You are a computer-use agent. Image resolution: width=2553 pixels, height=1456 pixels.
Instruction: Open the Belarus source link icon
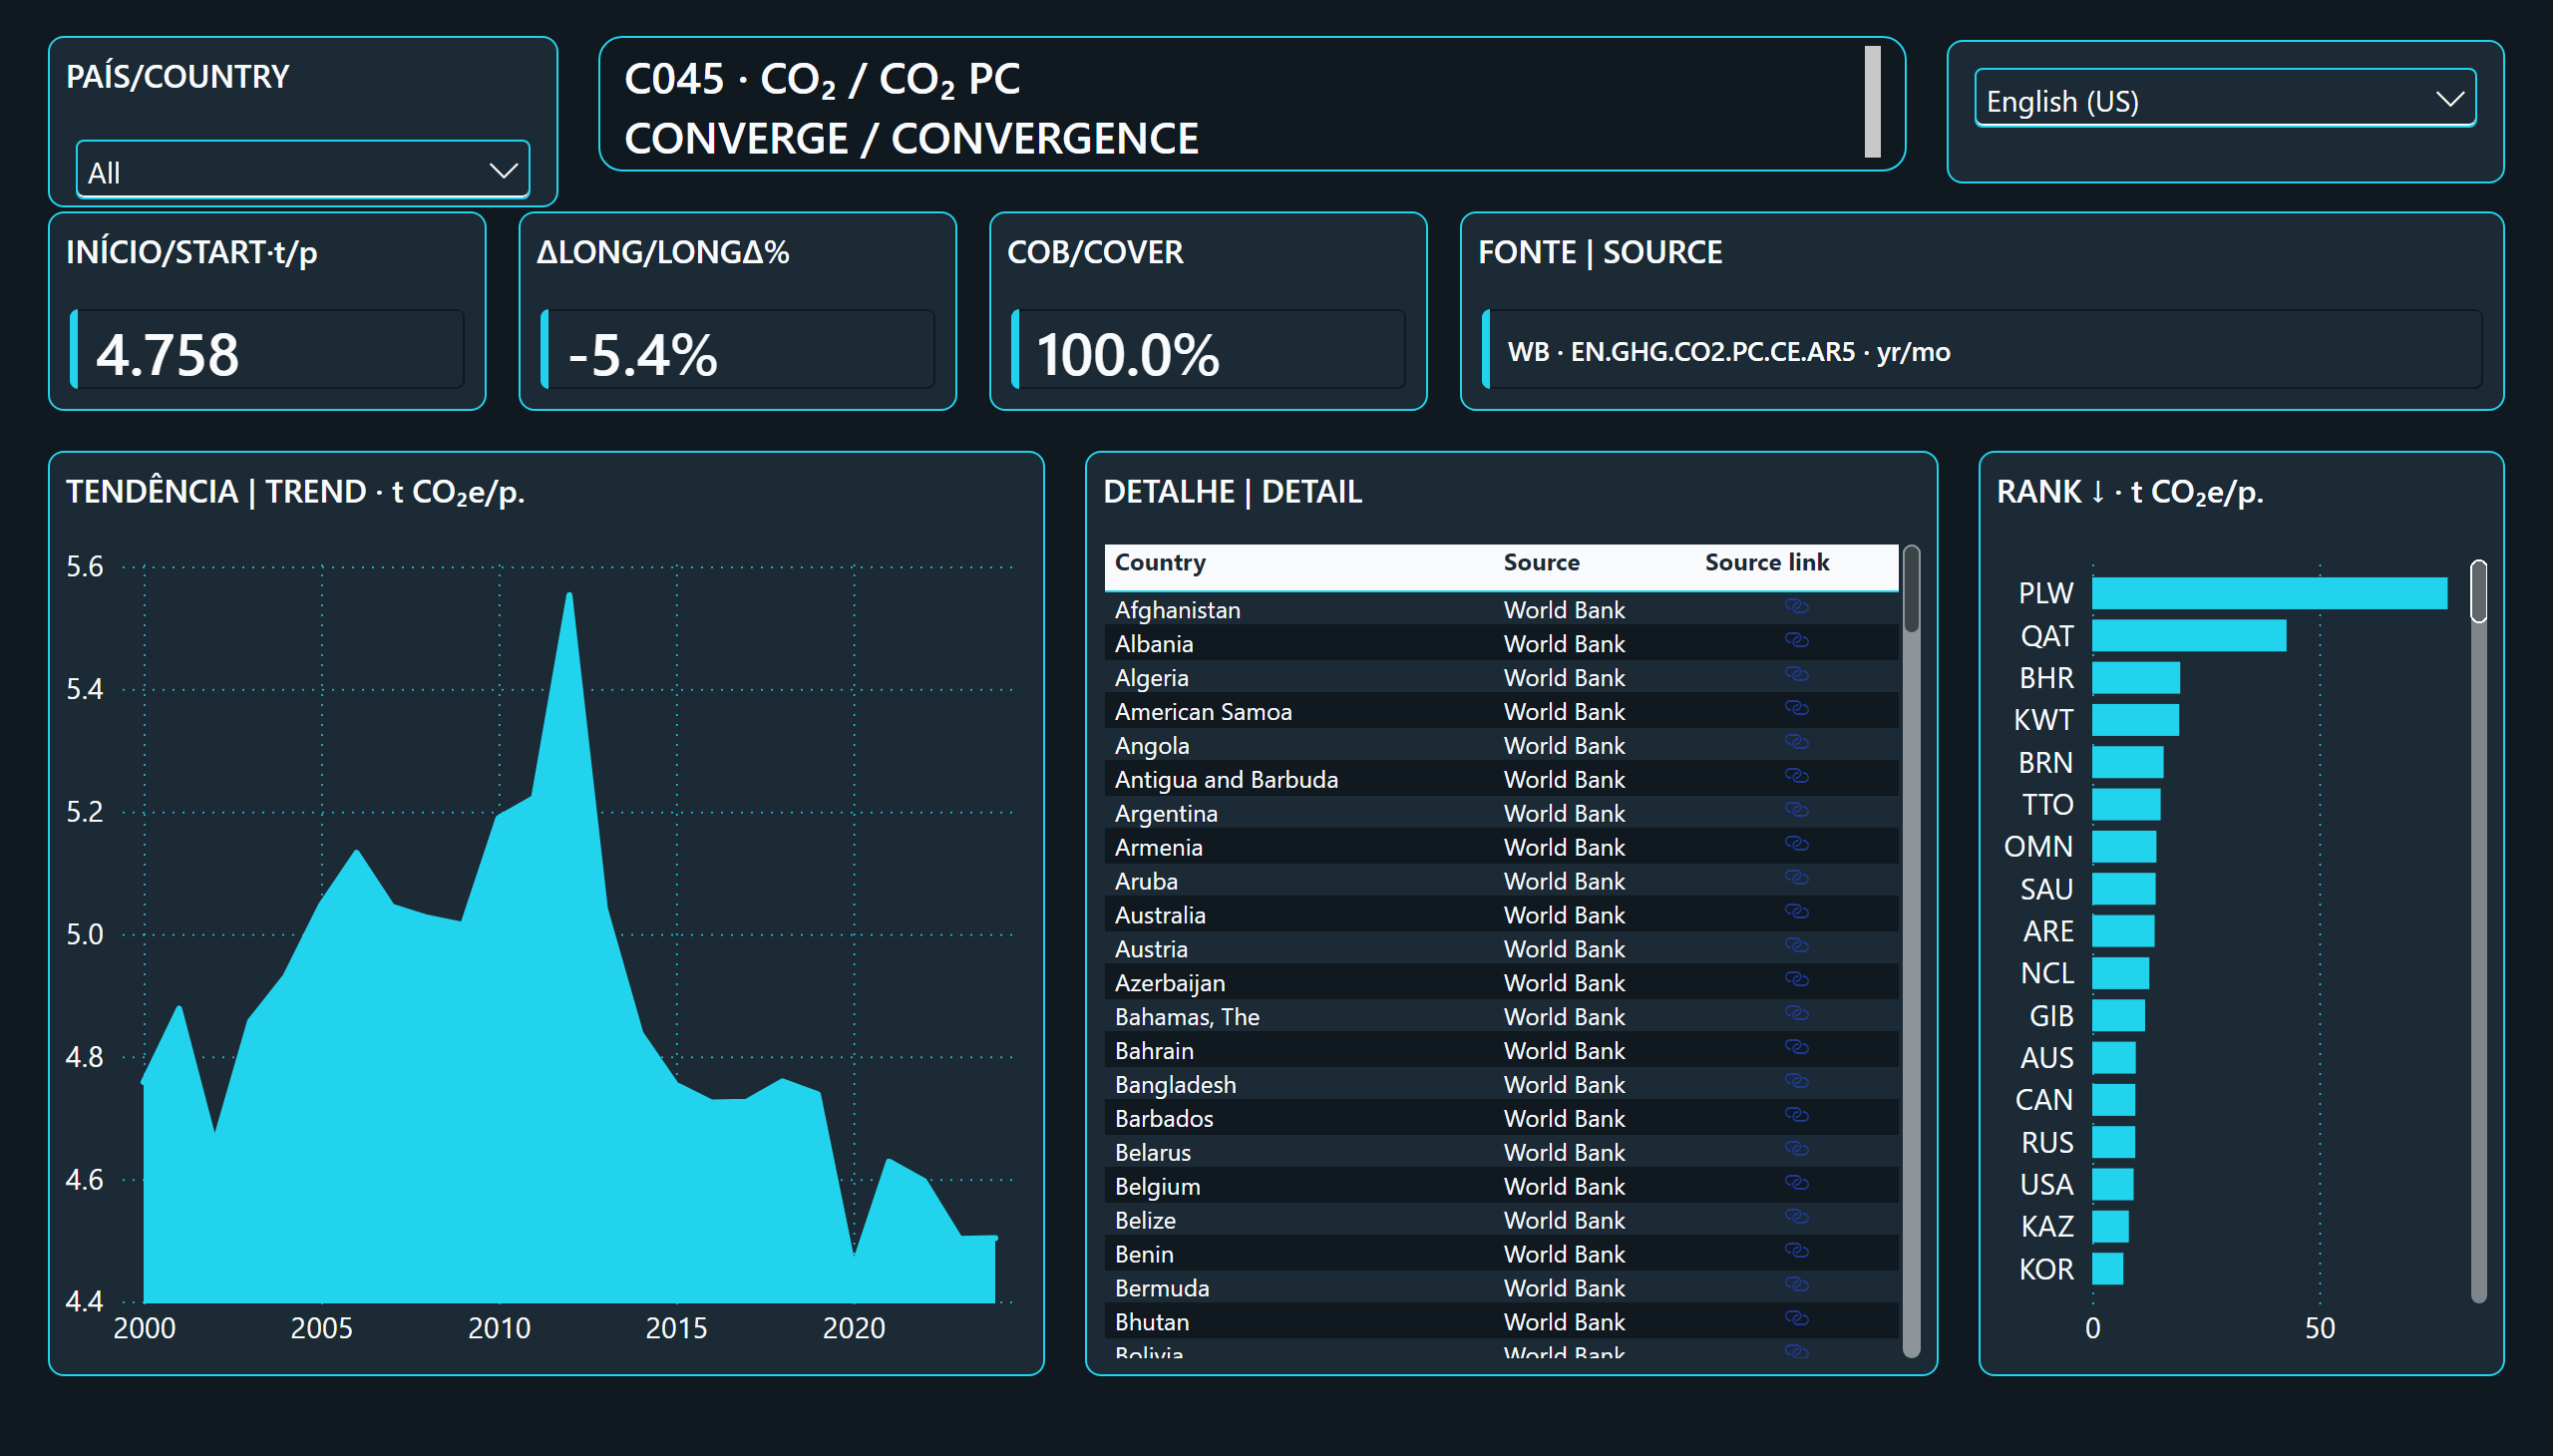(x=1796, y=1149)
